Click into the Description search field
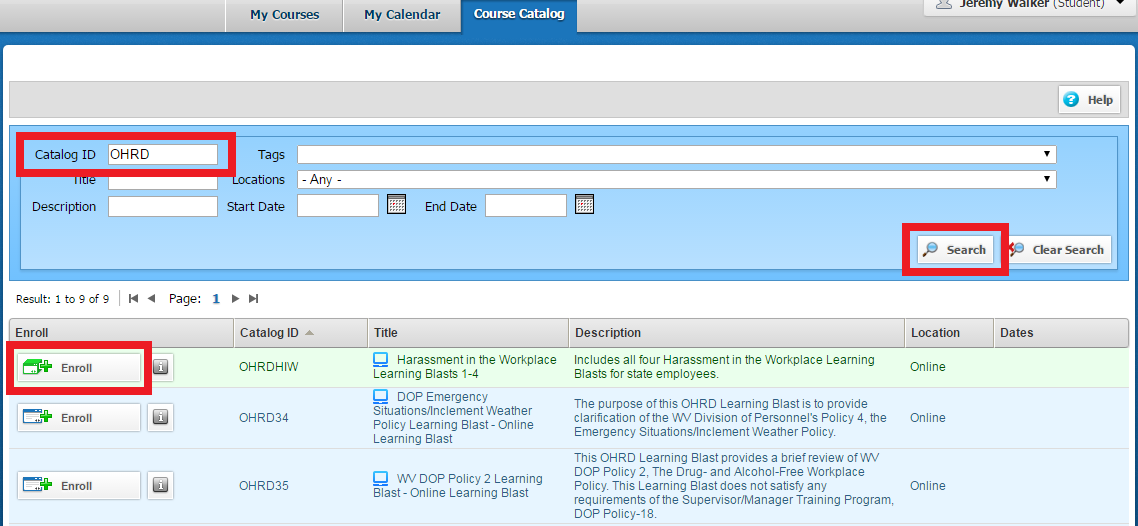 [163, 207]
